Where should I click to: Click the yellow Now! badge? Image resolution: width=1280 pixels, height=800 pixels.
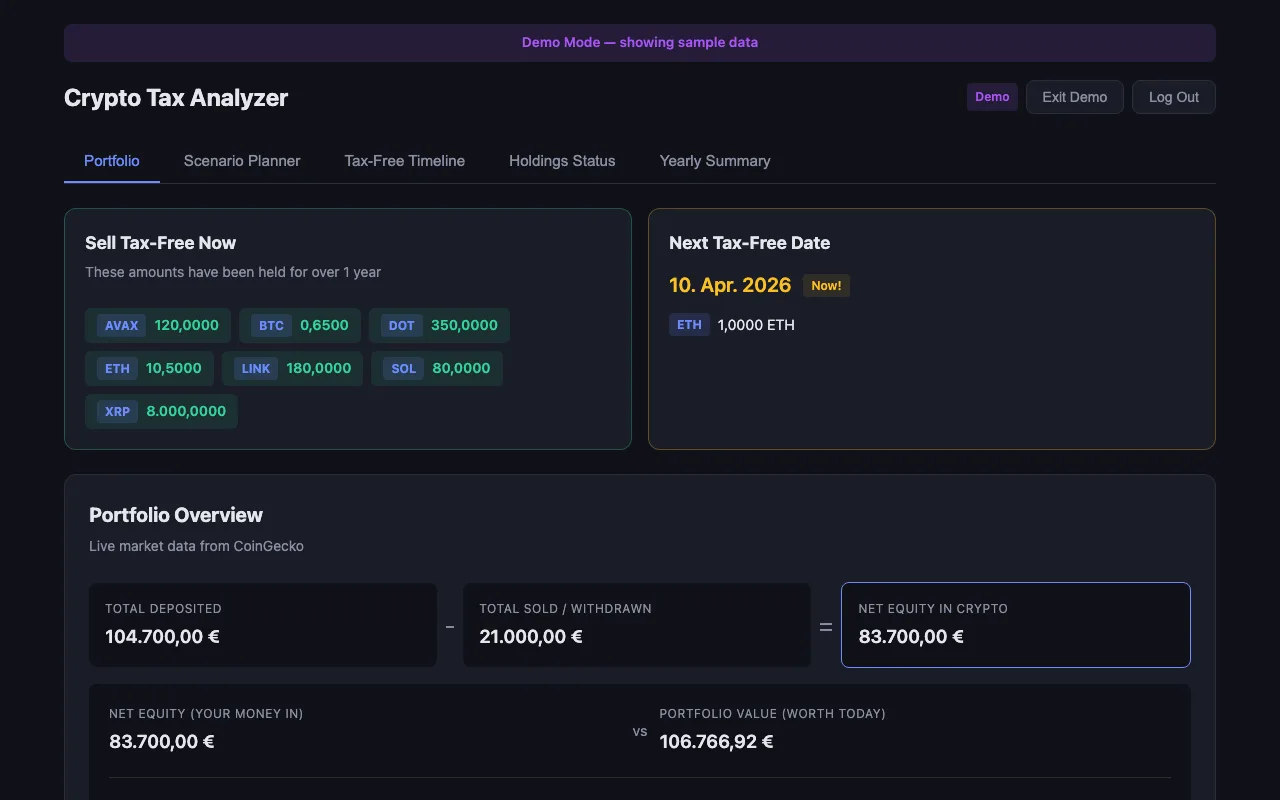click(x=826, y=286)
